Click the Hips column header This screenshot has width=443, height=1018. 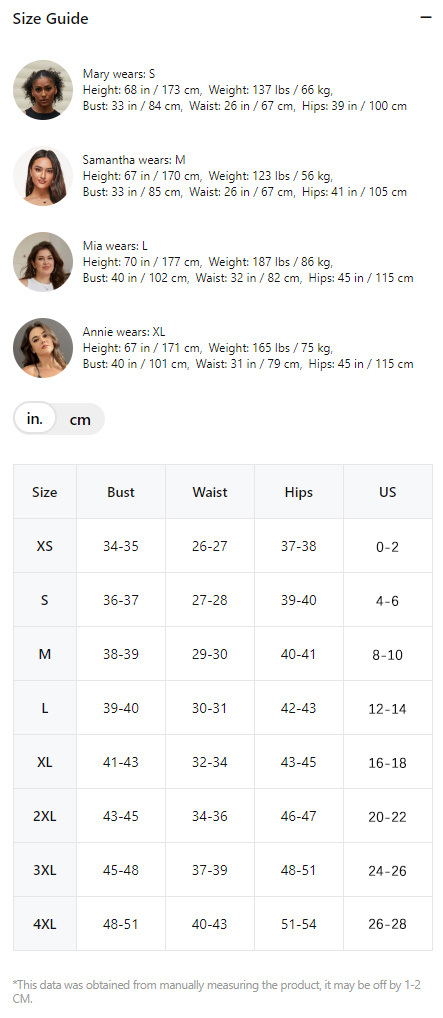point(299,492)
